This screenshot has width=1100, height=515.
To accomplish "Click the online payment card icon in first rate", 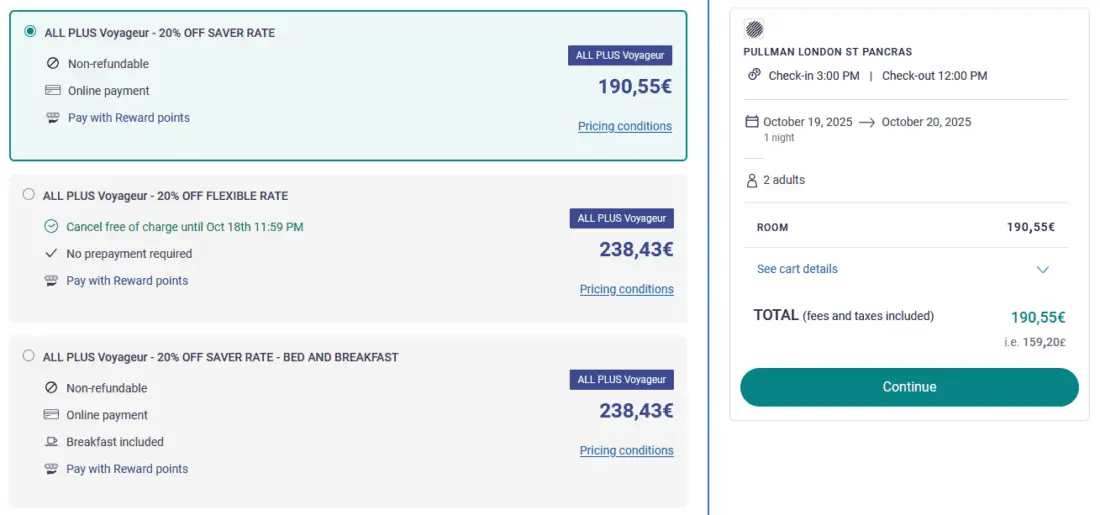I will tap(53, 90).
